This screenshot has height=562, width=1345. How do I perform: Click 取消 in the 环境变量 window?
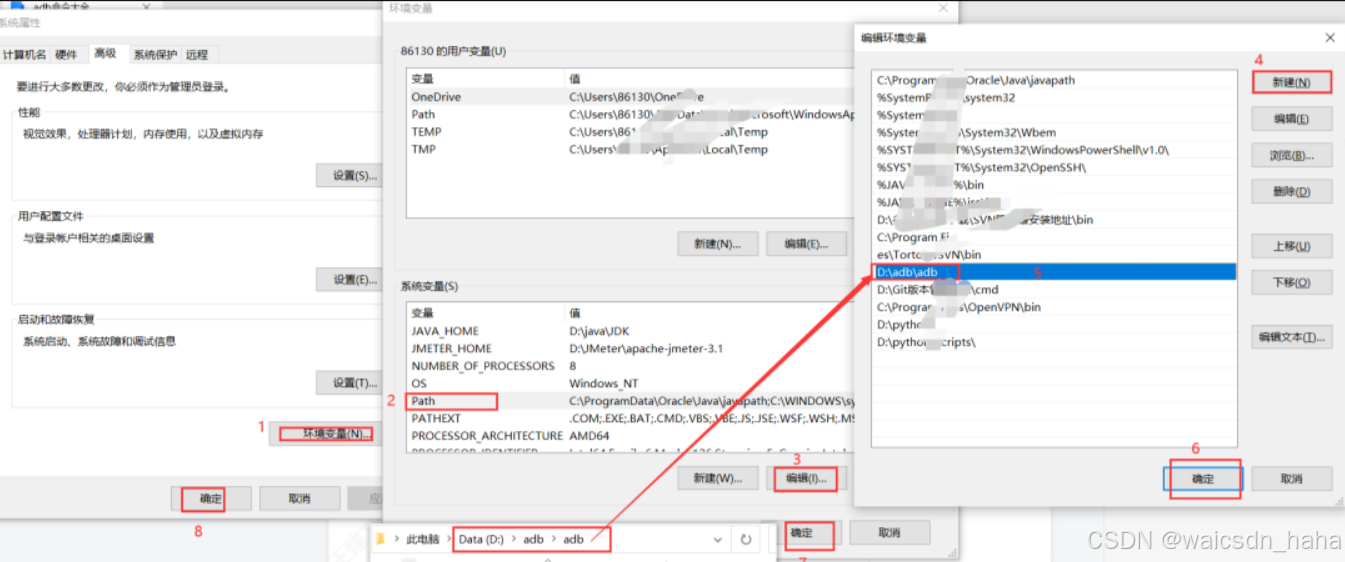point(890,533)
